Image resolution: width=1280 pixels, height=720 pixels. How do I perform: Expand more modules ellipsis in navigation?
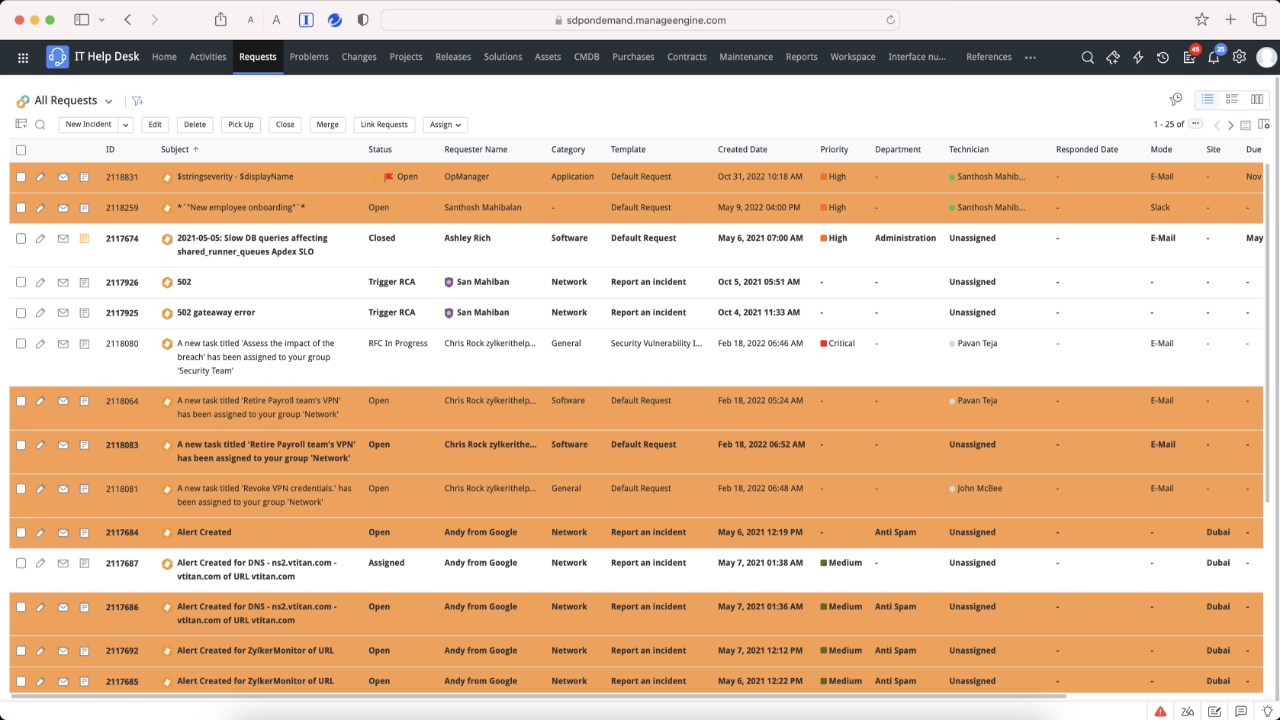pyautogui.click(x=1030, y=57)
